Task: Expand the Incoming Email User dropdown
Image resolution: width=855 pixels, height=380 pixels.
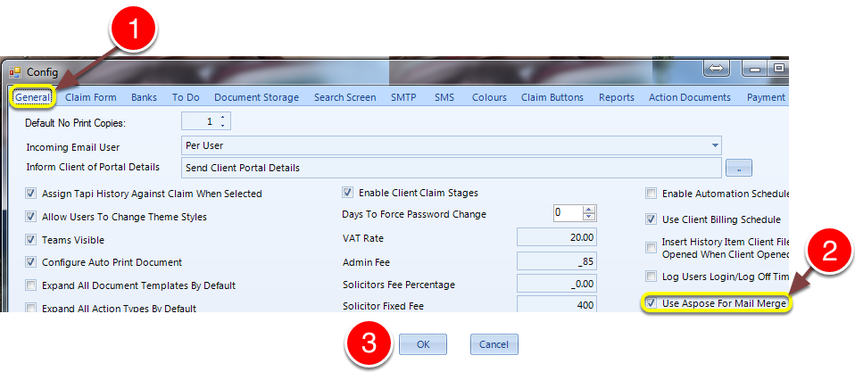Action: [714, 146]
